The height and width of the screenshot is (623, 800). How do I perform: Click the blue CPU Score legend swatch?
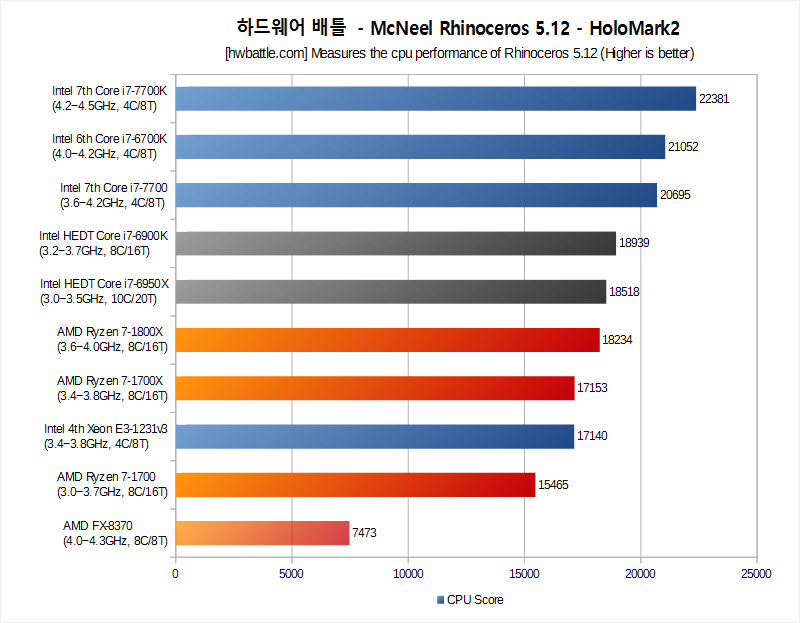(x=440, y=600)
